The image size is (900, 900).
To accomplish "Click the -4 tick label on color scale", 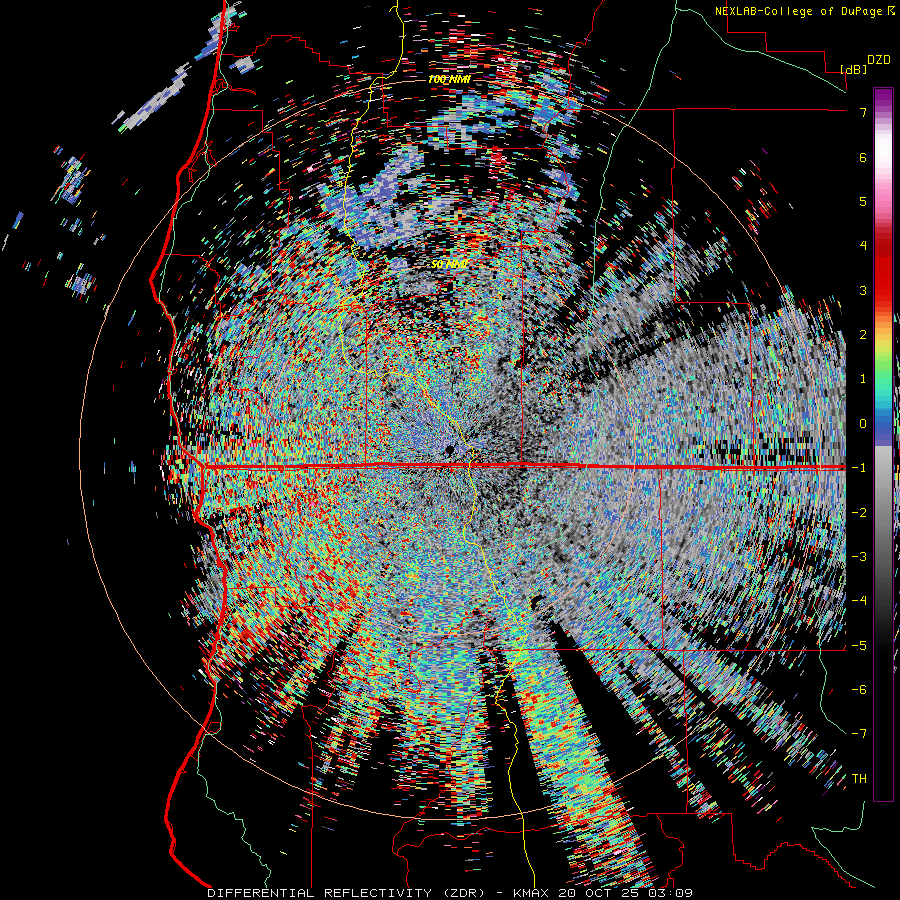I will (x=859, y=601).
